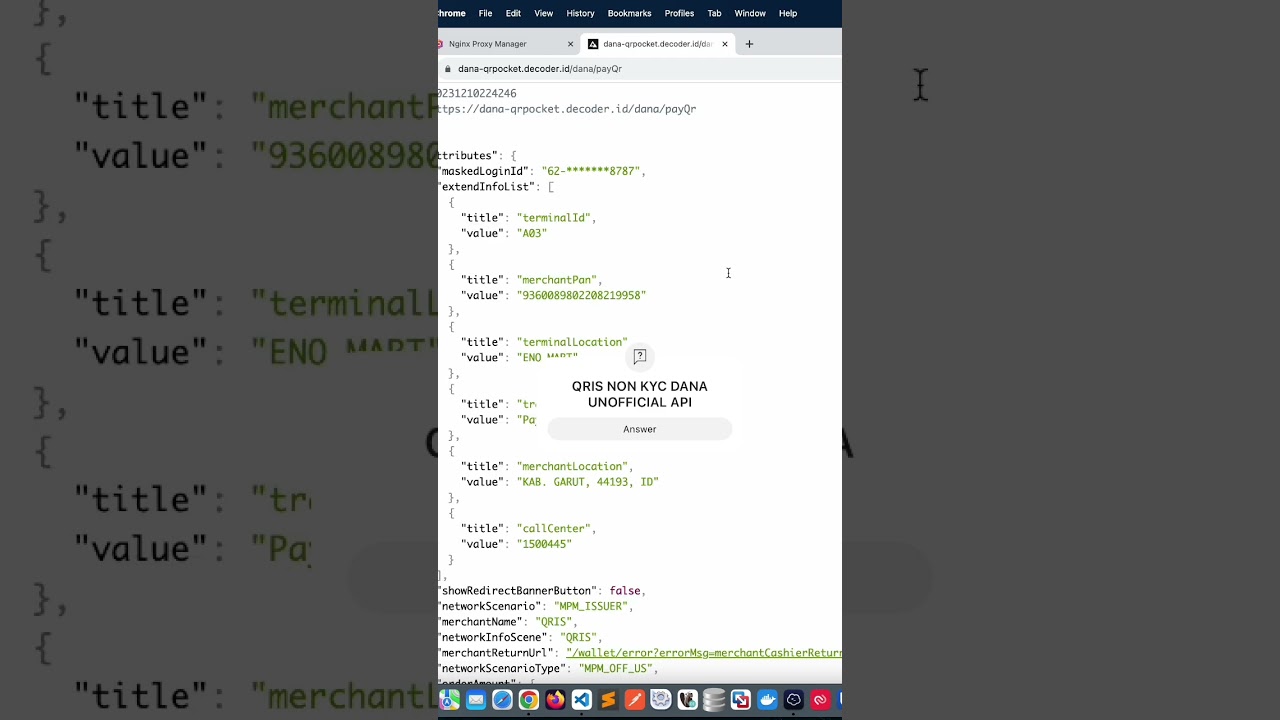Open Docker Desktop whale icon in dock
Viewport: 1280px width, 720px height.
coord(767,700)
